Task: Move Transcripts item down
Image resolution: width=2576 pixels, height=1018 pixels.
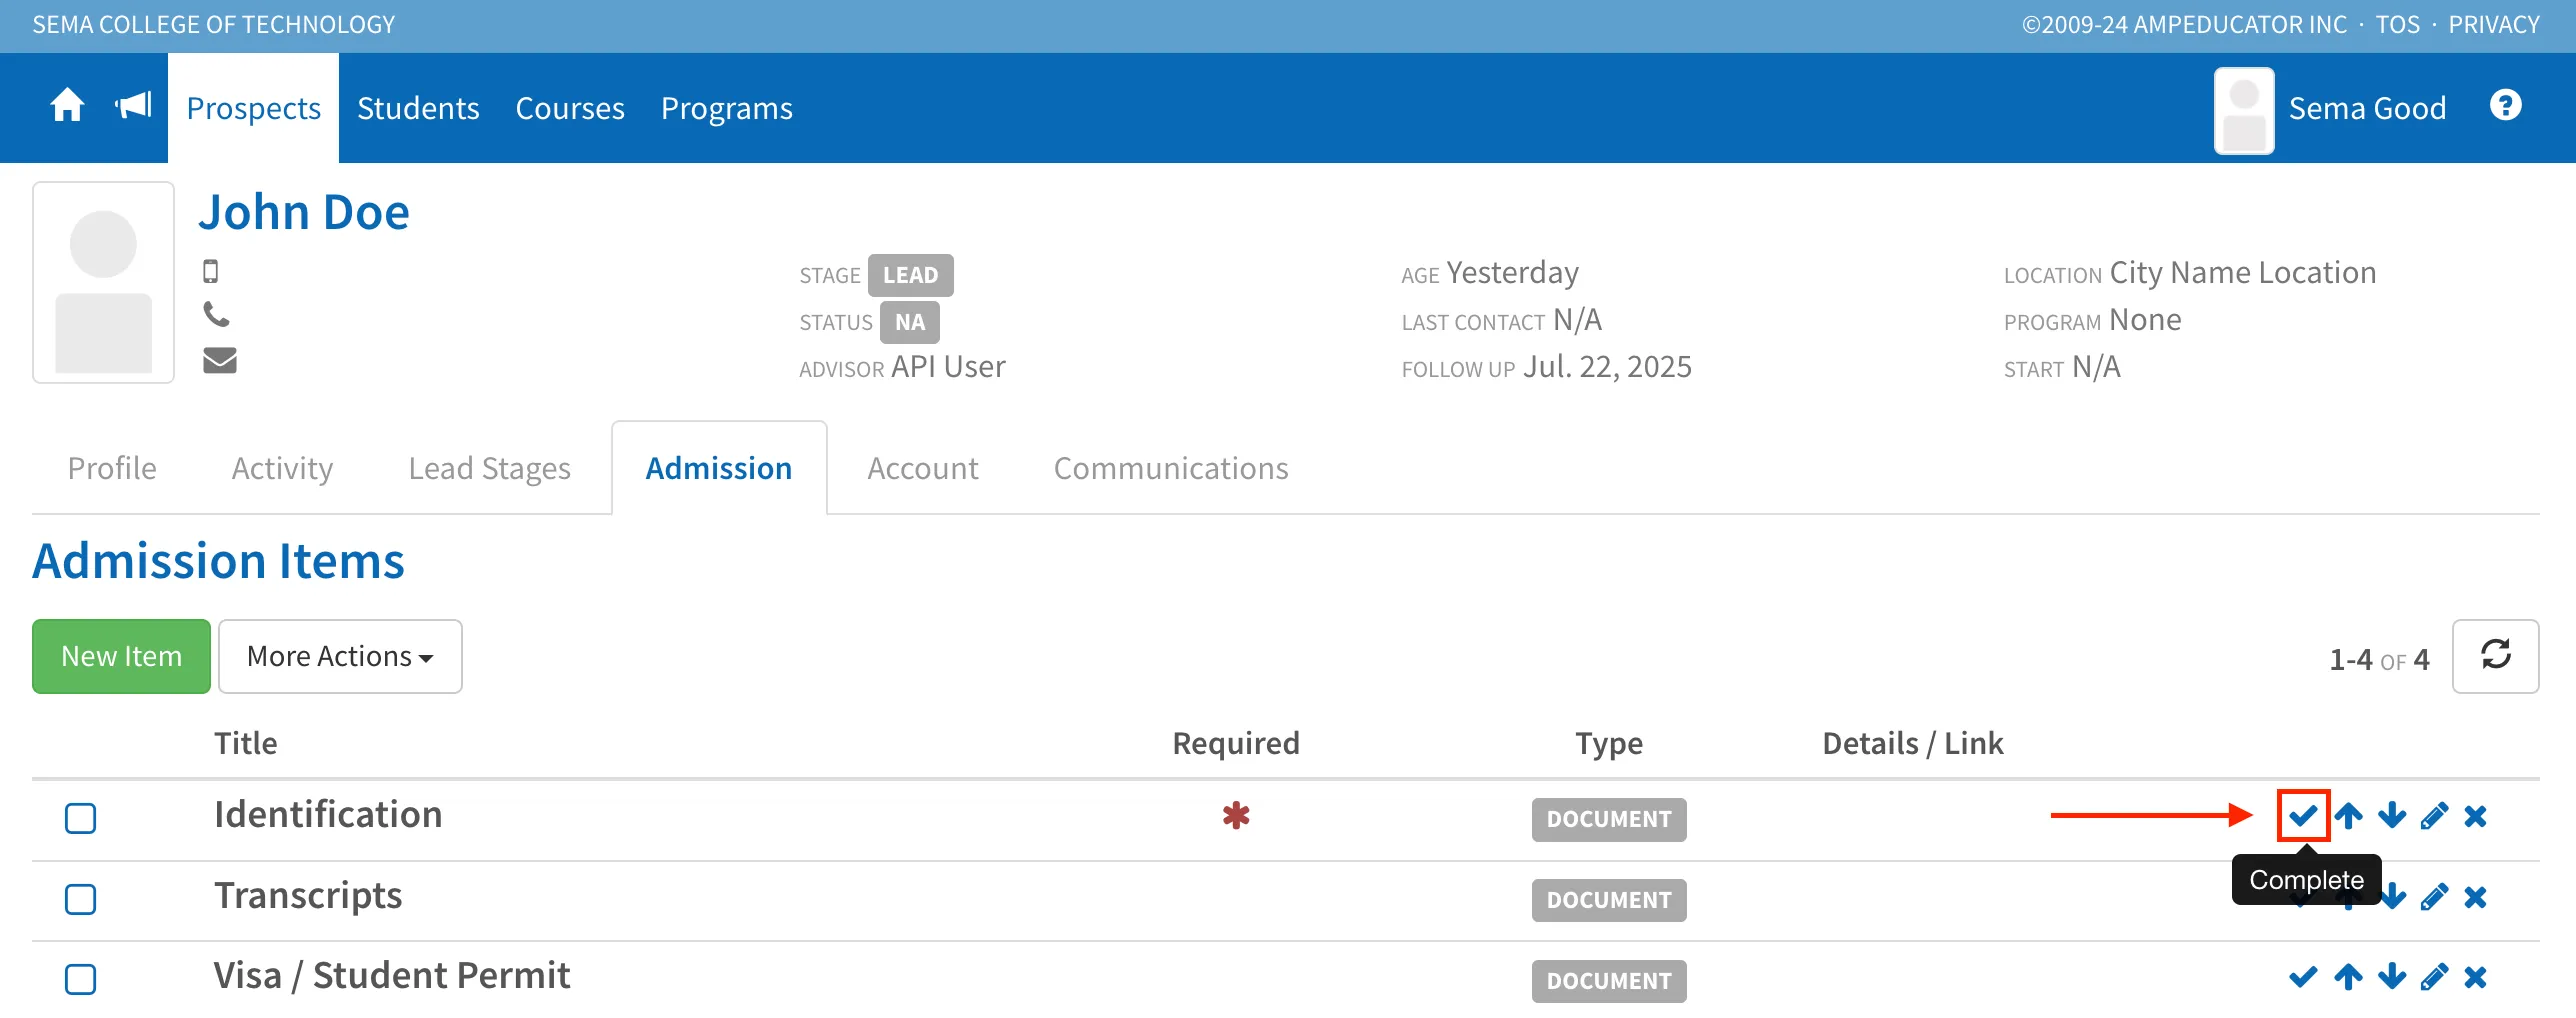Action: tap(2392, 897)
